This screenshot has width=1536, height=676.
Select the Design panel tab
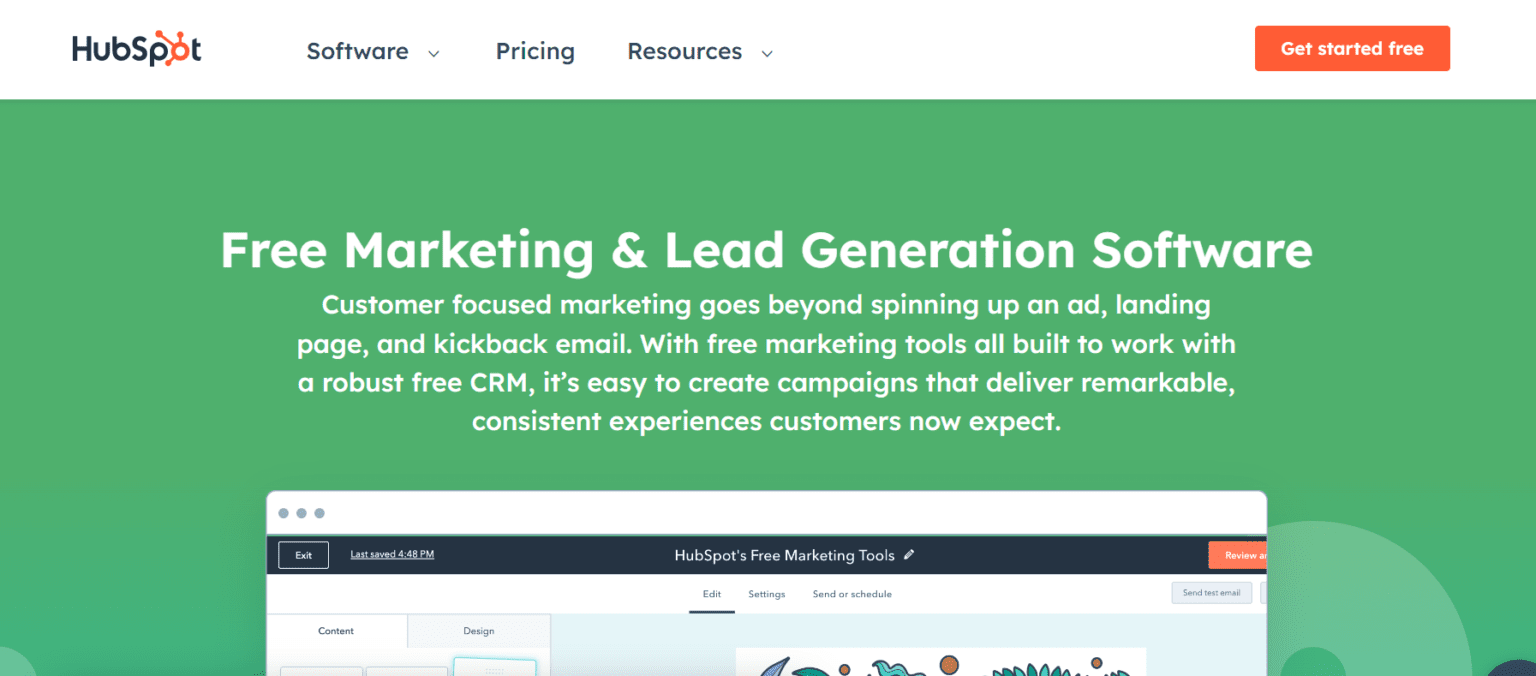click(x=479, y=631)
